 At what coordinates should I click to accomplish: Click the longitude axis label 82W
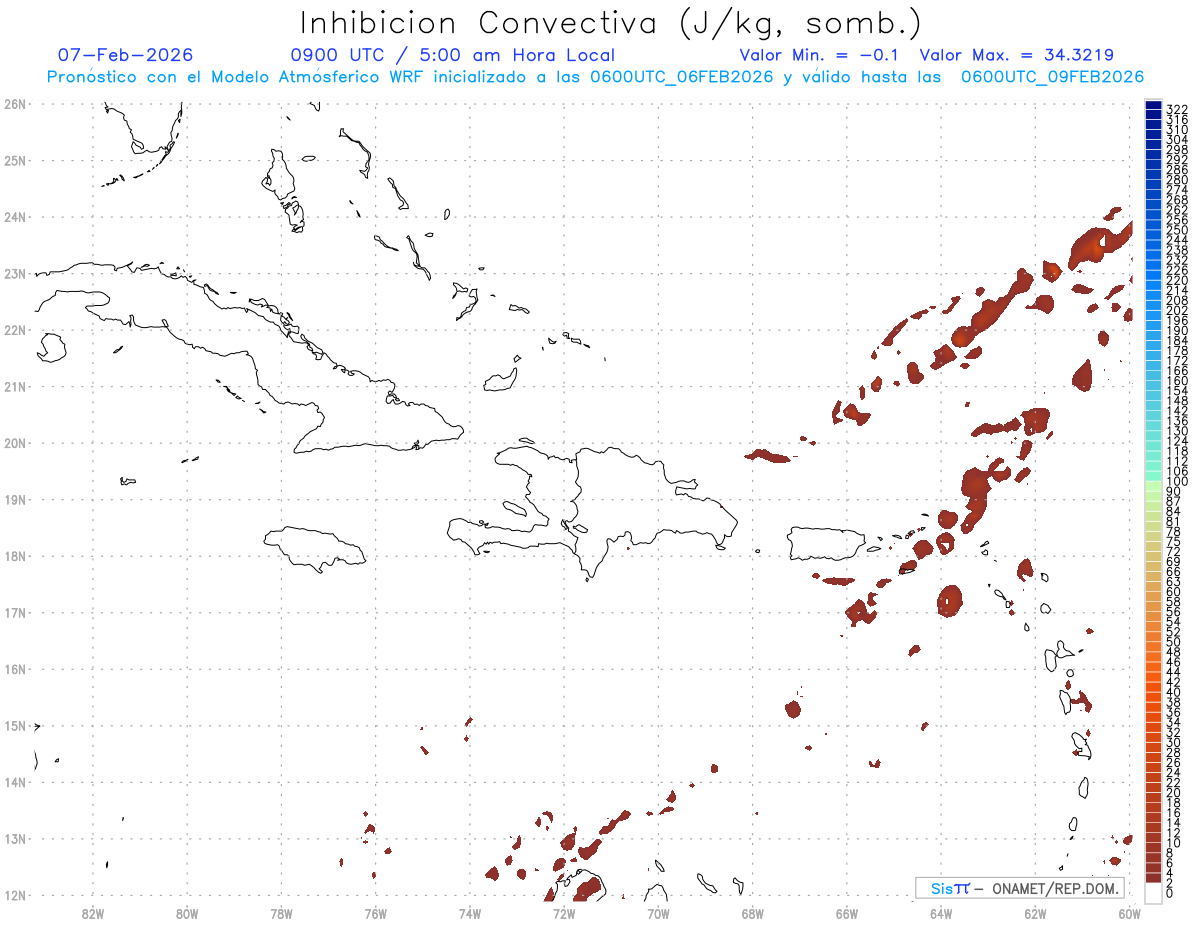pos(93,913)
